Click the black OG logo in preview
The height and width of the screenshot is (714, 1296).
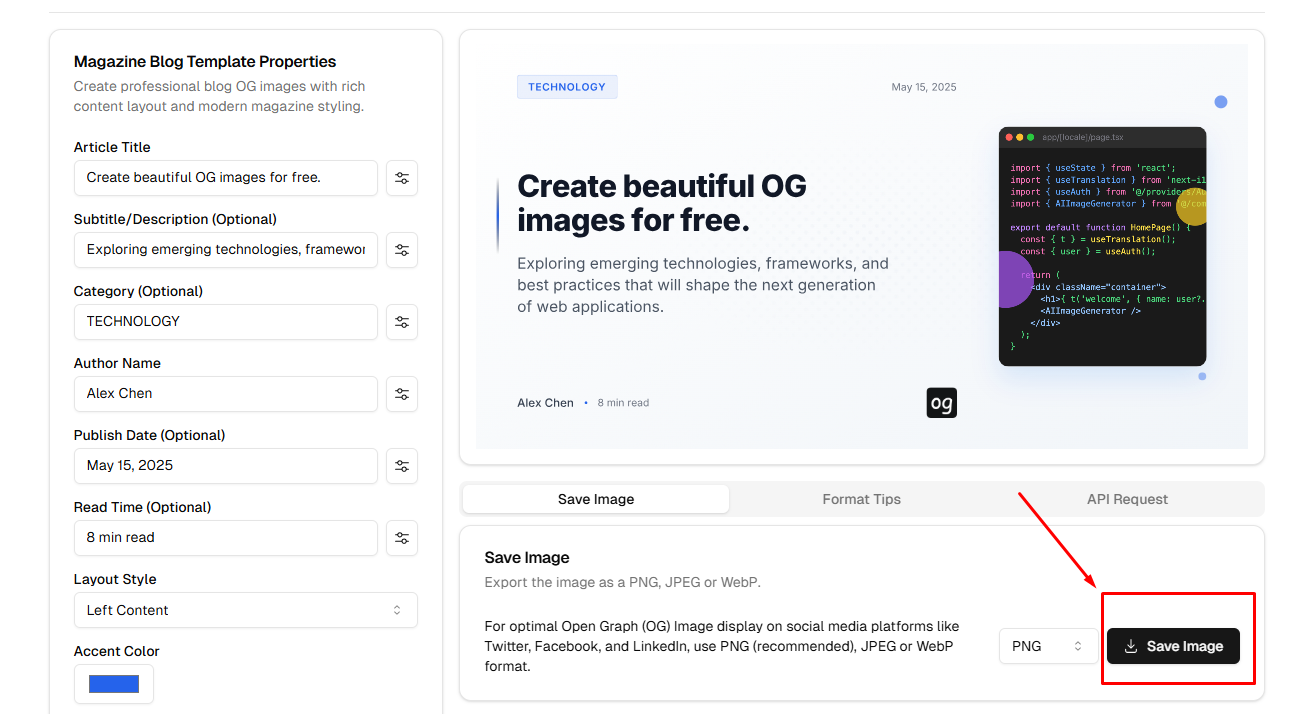(x=941, y=403)
